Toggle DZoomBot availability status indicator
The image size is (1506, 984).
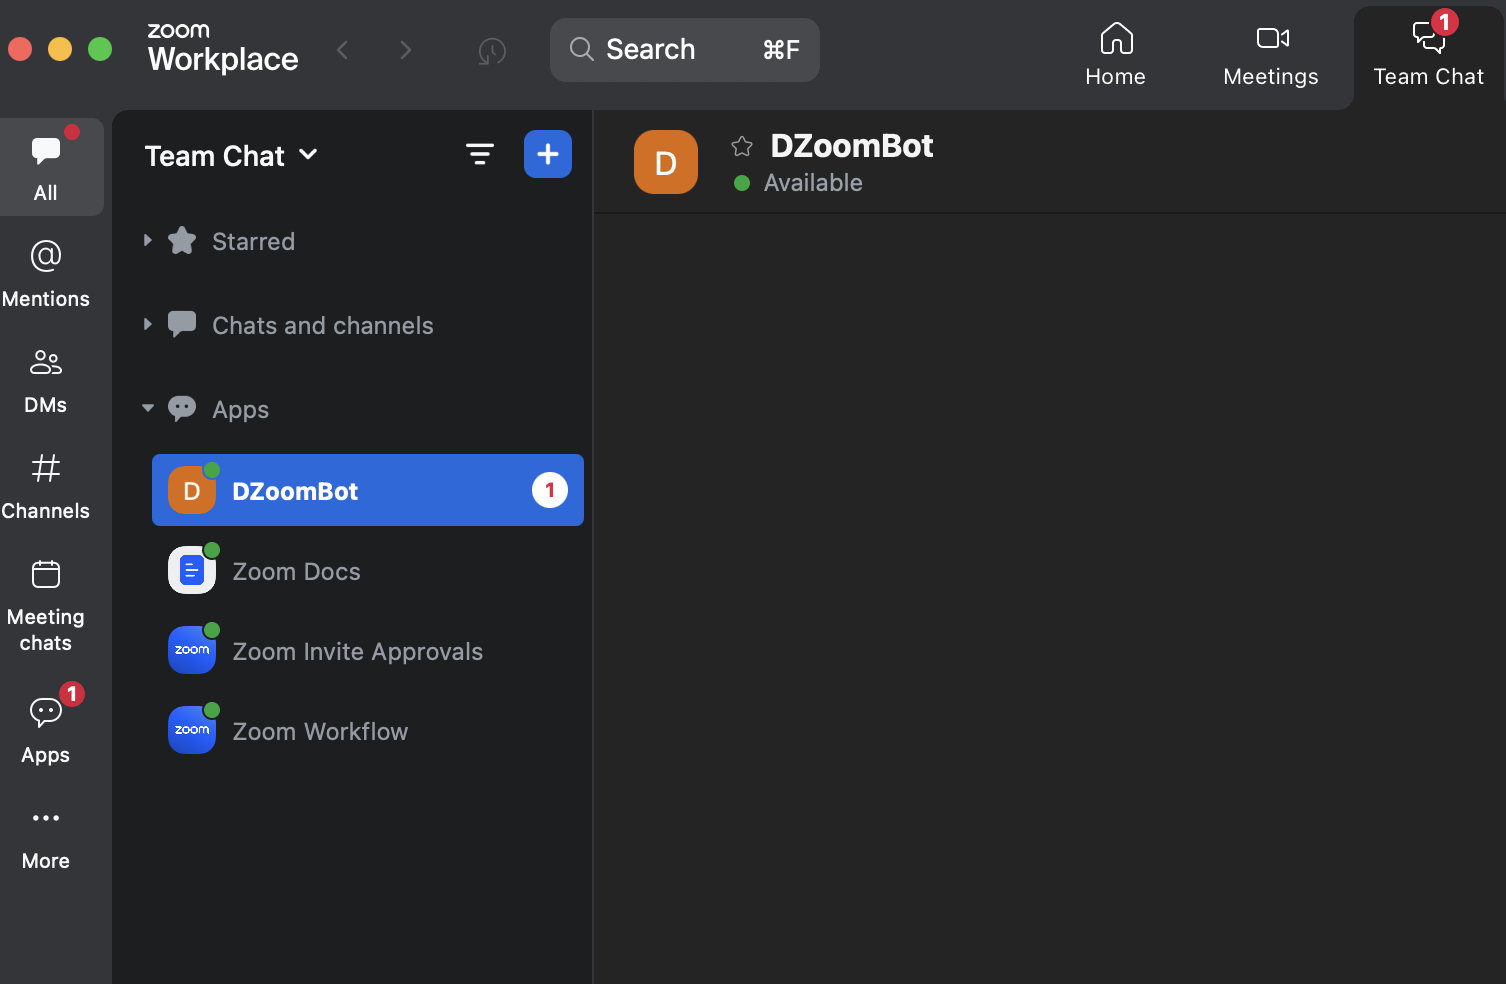[x=741, y=182]
